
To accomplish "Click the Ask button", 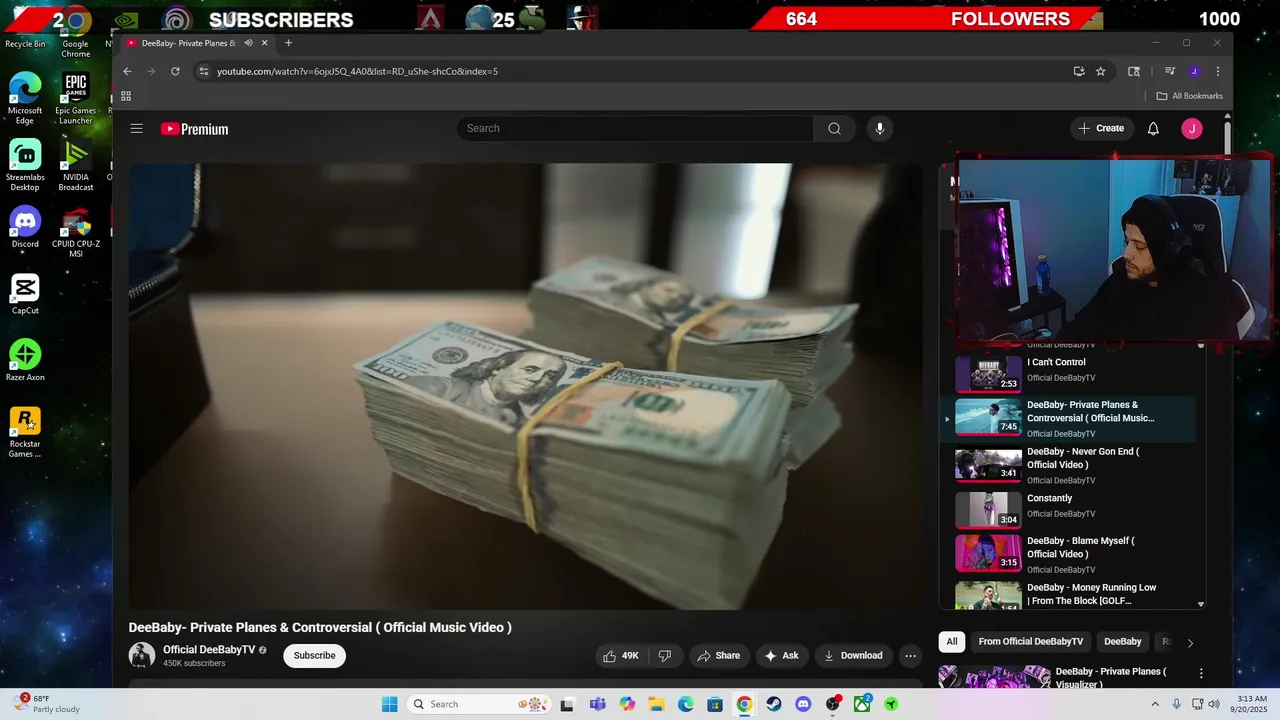I will click(x=781, y=656).
